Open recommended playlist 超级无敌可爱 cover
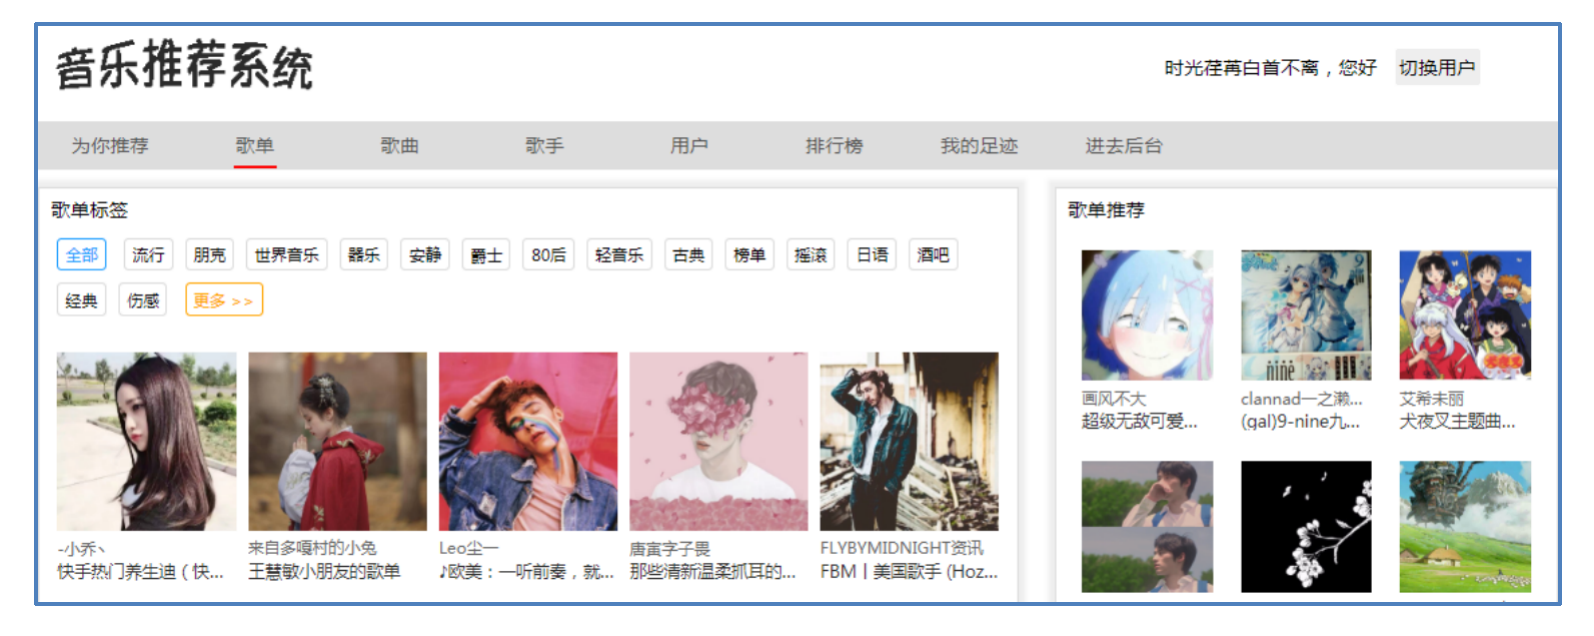The width and height of the screenshot is (1594, 636). click(1147, 315)
